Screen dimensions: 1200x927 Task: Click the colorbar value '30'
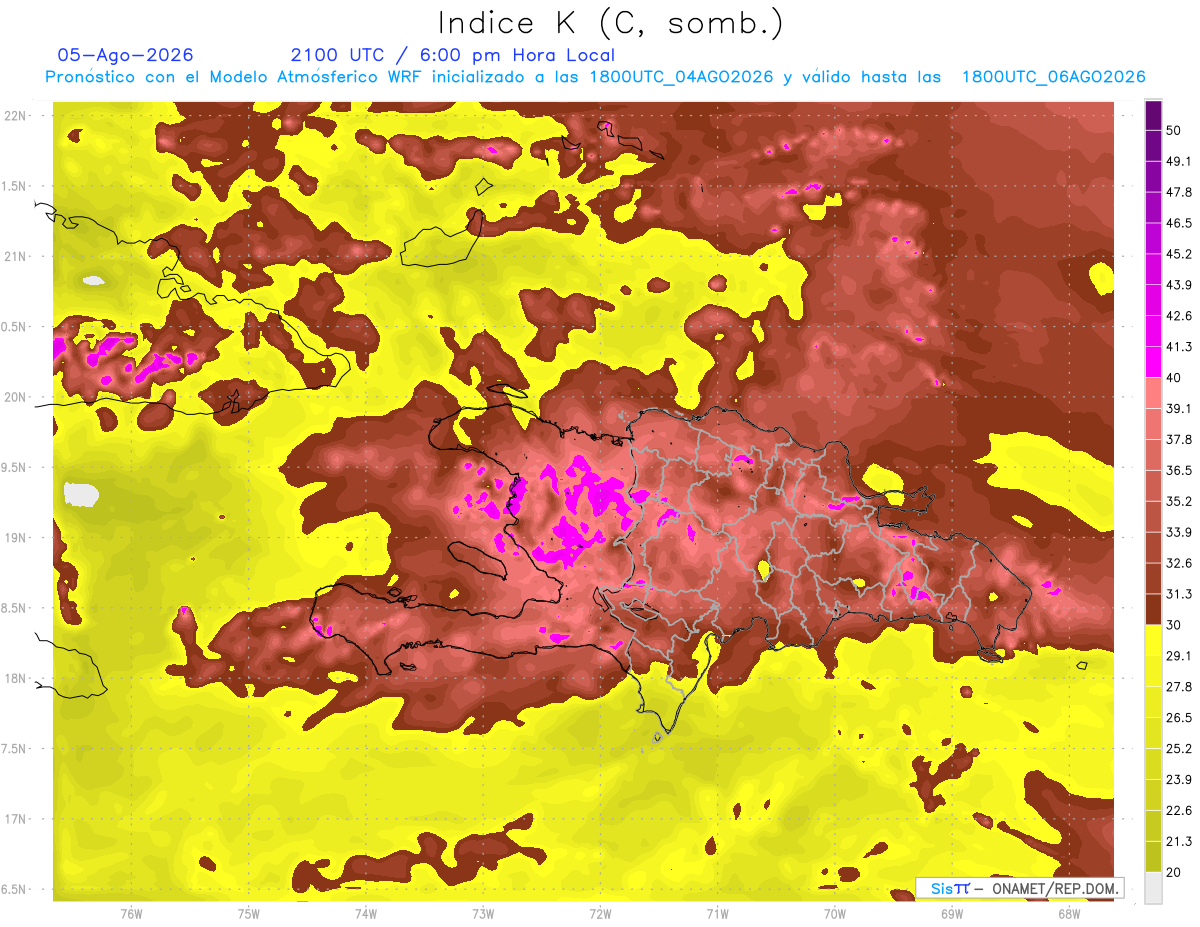click(1176, 625)
